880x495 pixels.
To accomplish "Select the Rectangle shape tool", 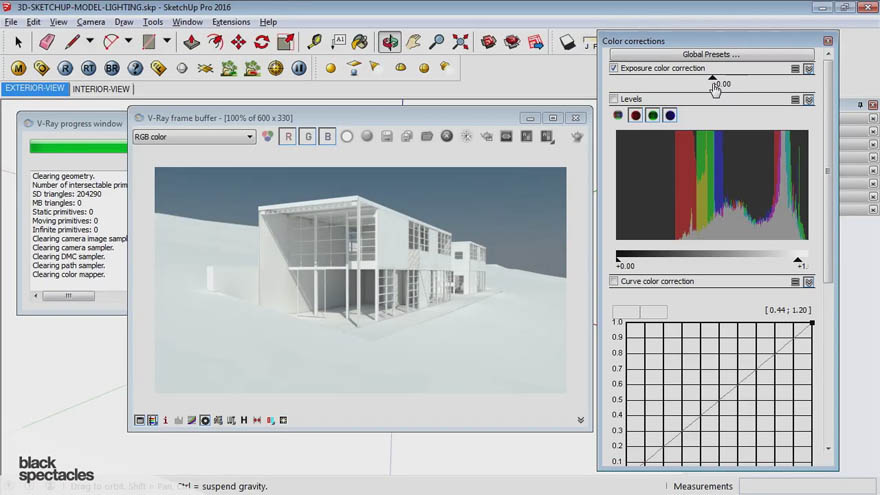I will tap(149, 42).
